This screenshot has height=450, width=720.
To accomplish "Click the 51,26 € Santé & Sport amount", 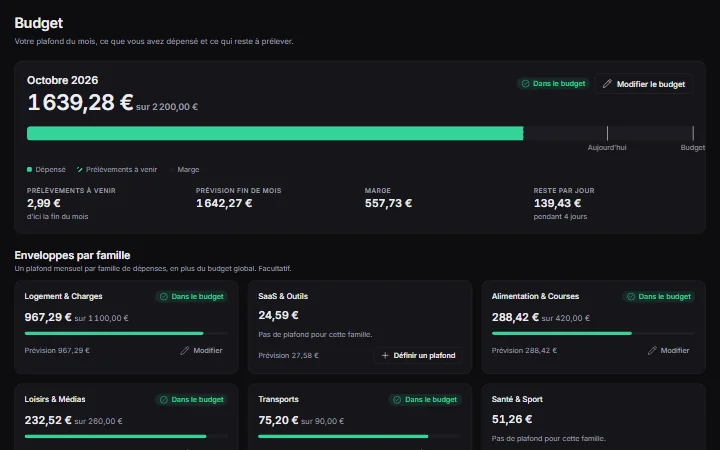I will [x=512, y=419].
